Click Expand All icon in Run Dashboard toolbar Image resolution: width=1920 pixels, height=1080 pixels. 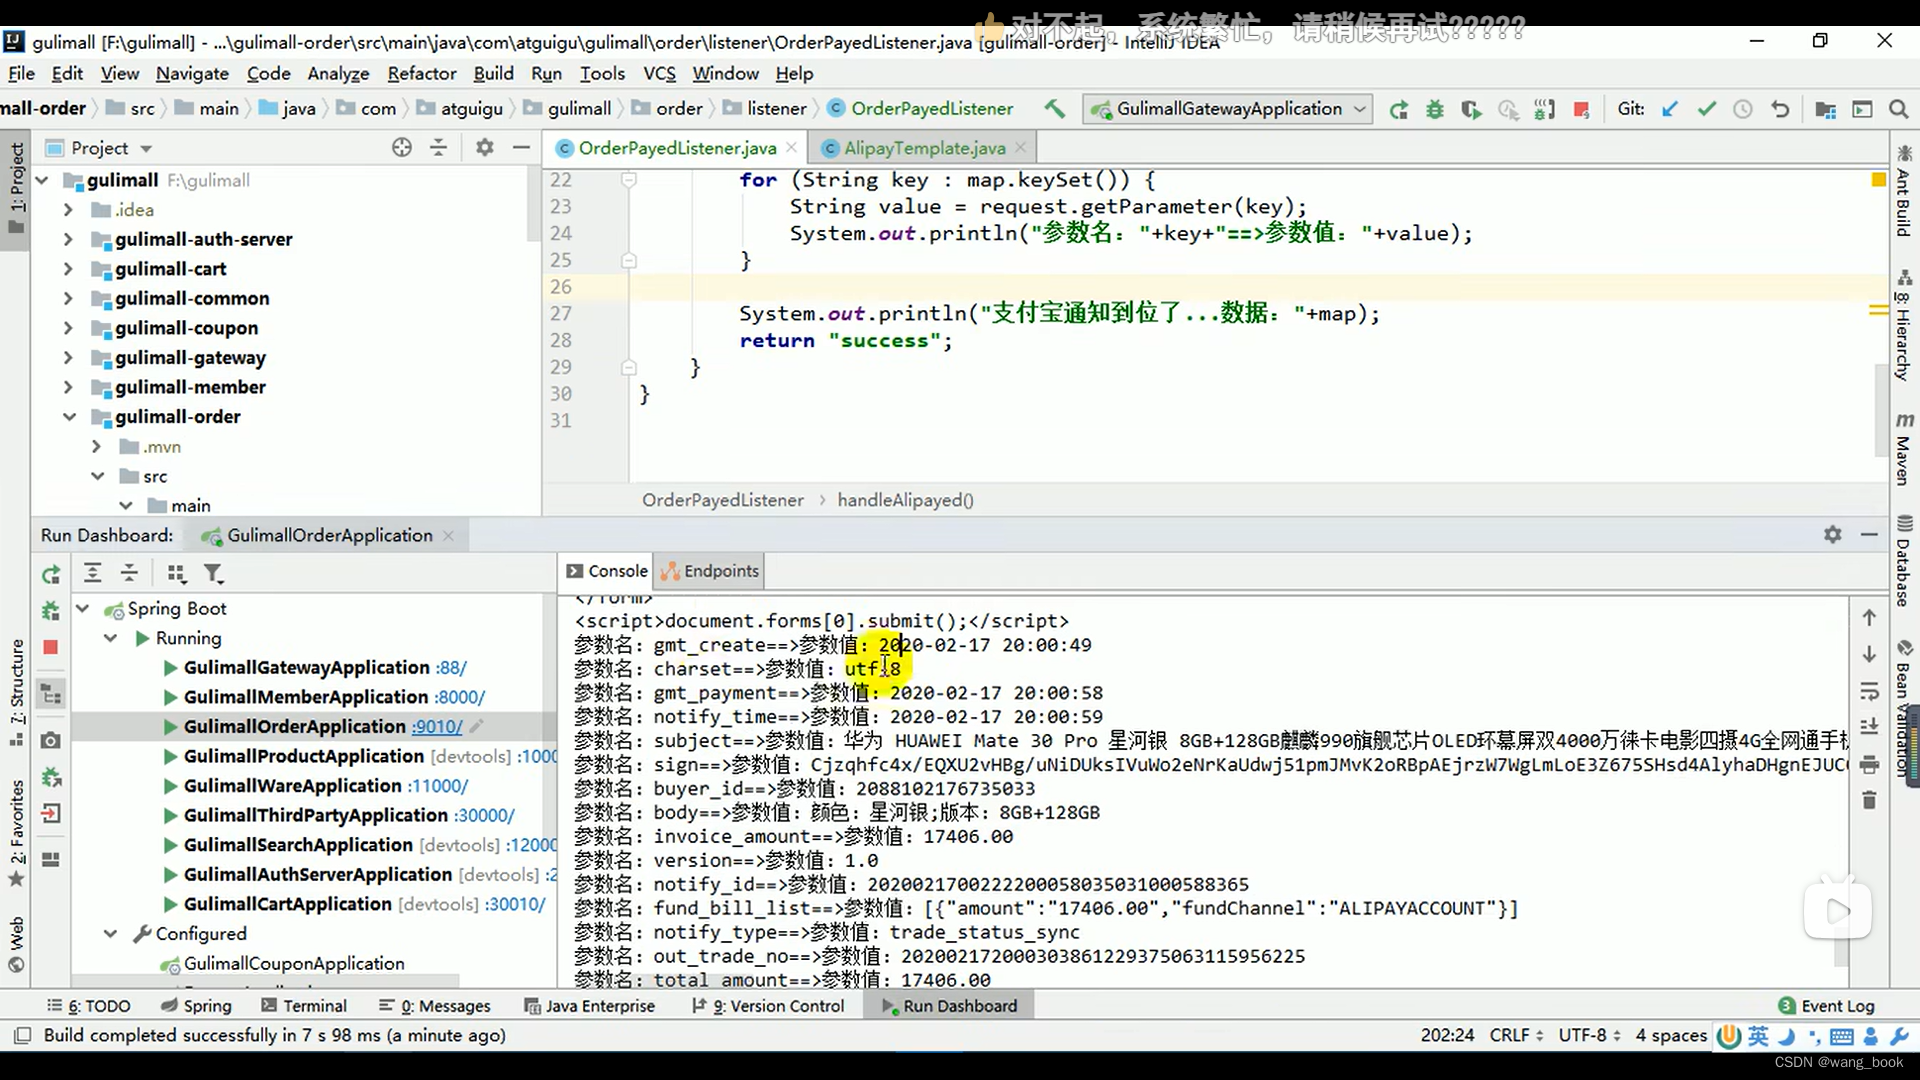pyautogui.click(x=92, y=573)
